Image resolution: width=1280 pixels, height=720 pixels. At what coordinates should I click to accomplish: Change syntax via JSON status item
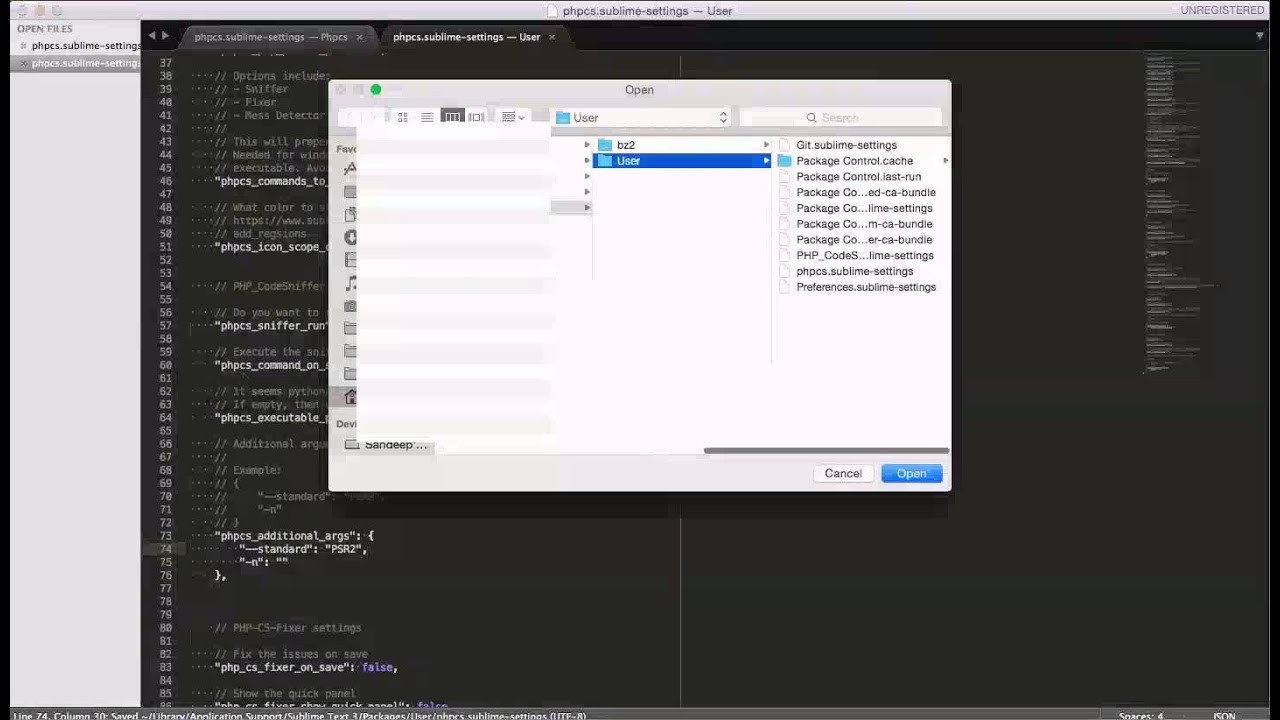pyautogui.click(x=1224, y=715)
